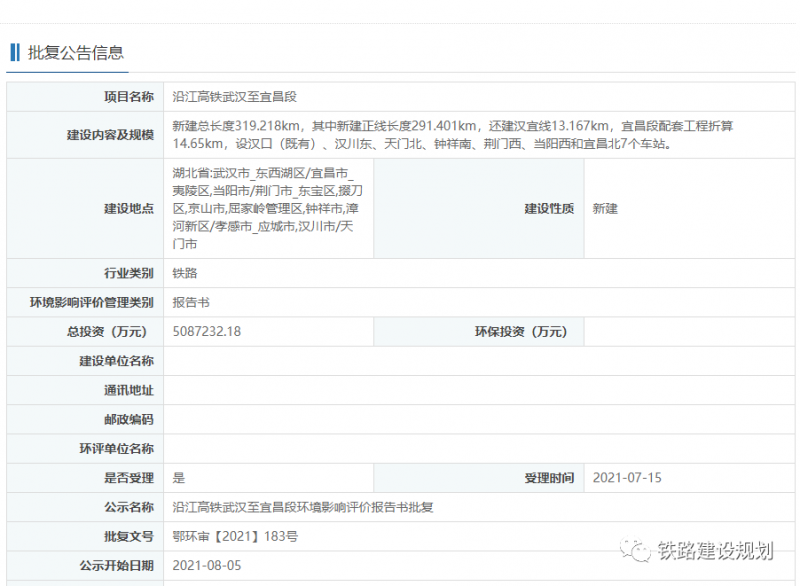Click acceptance date 2021-07-15
The image size is (800, 586).
coord(627,478)
